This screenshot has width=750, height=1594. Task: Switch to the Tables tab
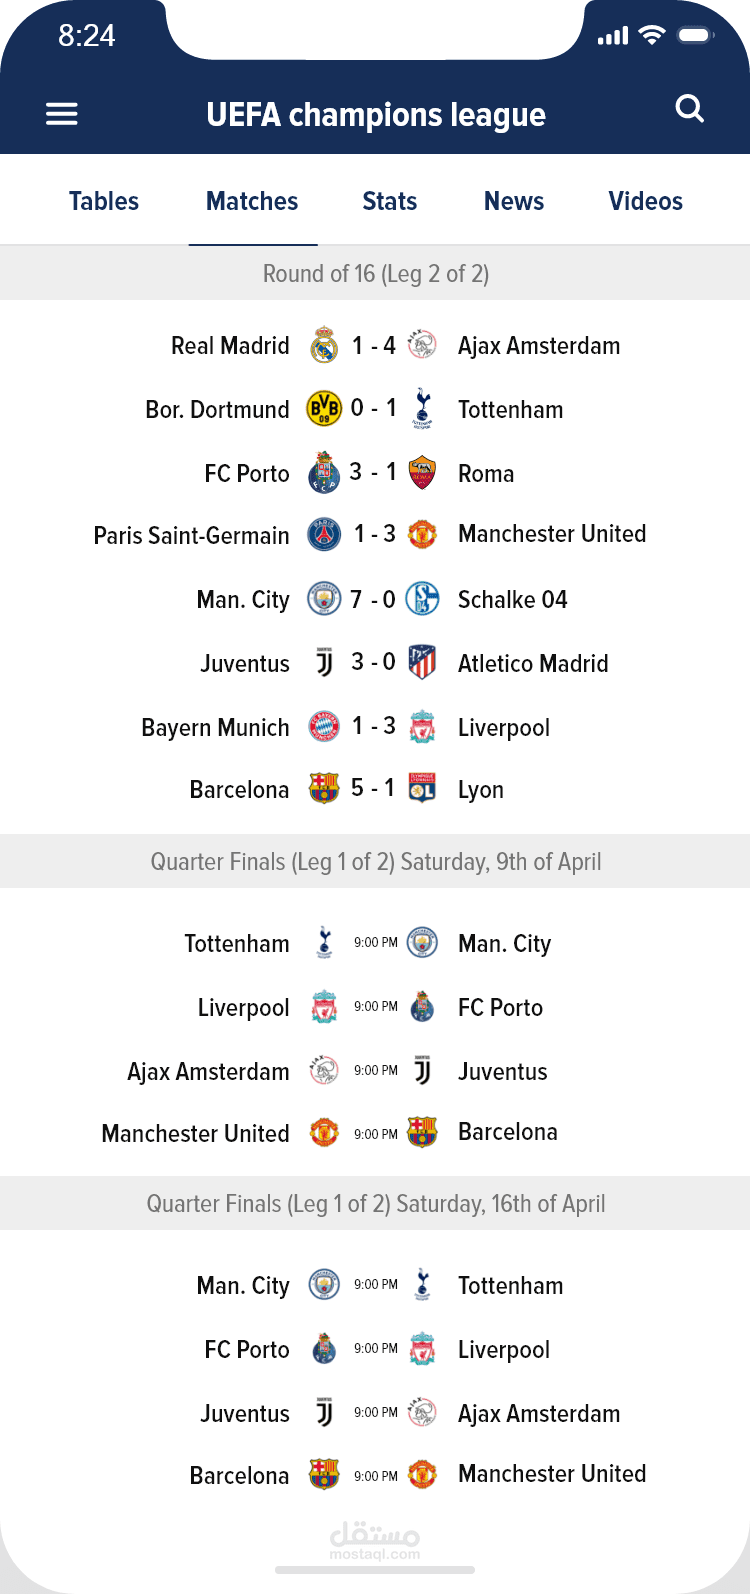104,201
